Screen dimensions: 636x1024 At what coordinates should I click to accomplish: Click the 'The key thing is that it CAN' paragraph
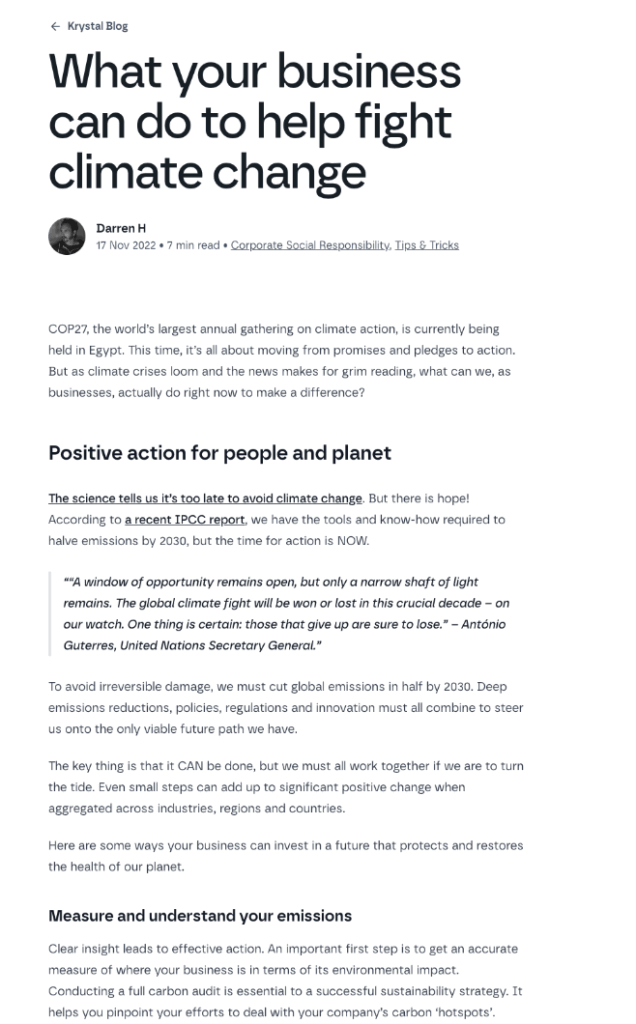(x=285, y=787)
